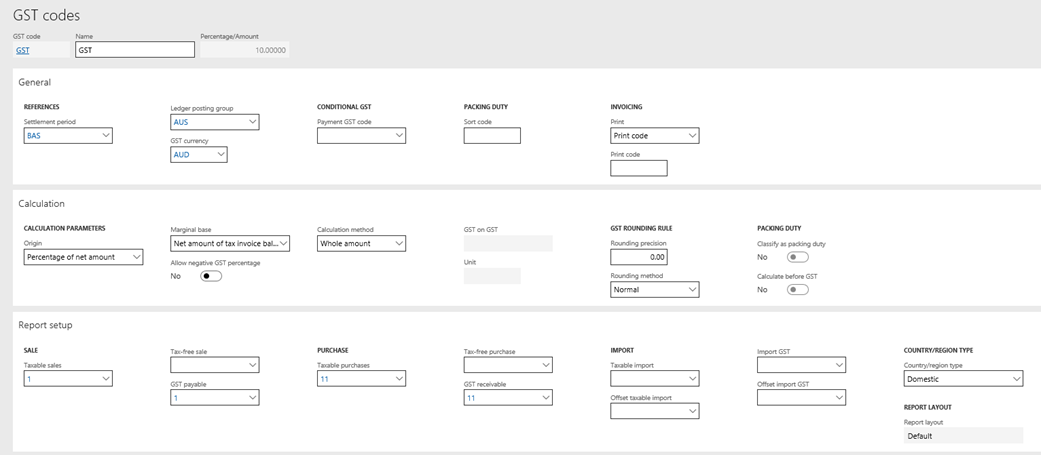Collapse the Calculation section header
Screen dimensions: 1041x455
[x=42, y=203]
